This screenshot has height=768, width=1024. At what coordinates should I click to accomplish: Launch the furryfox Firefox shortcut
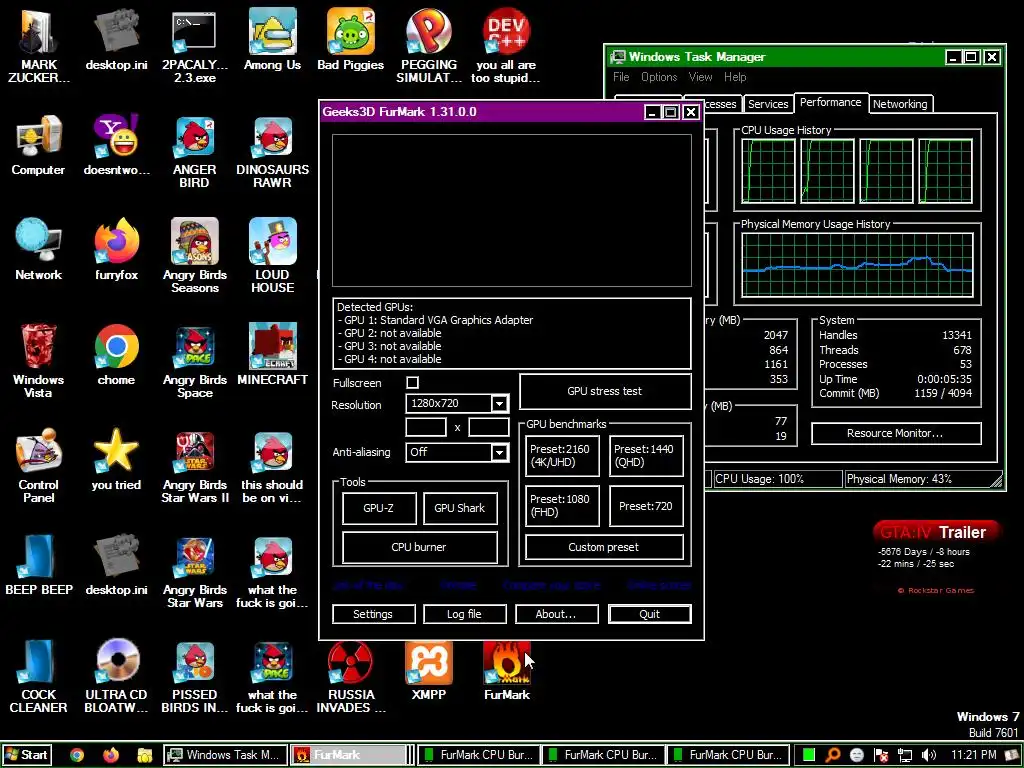point(116,249)
